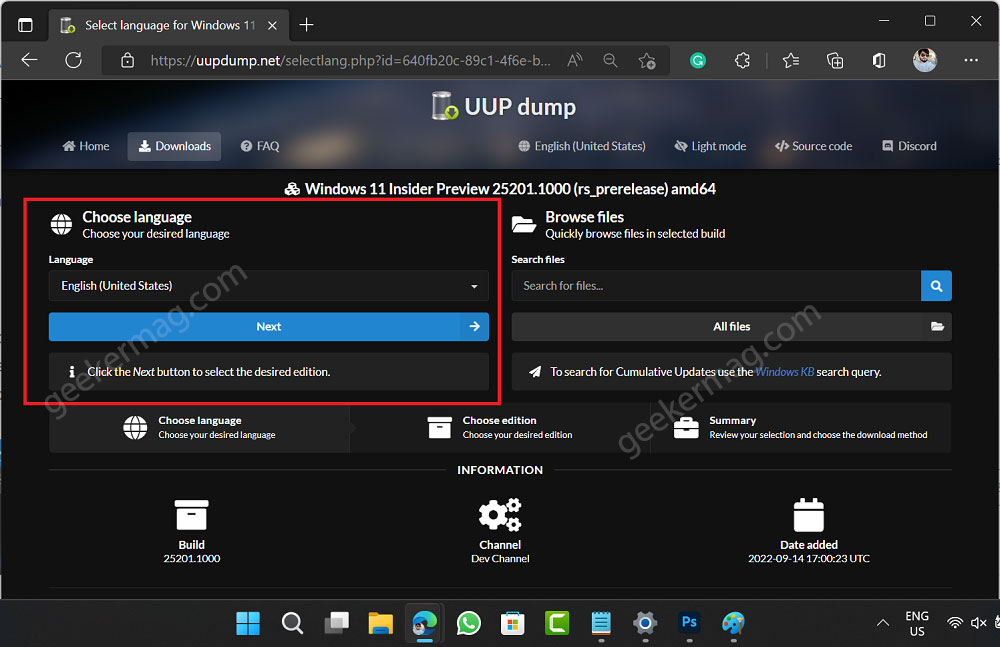
Task: Switch to Light mode
Action: 710,146
